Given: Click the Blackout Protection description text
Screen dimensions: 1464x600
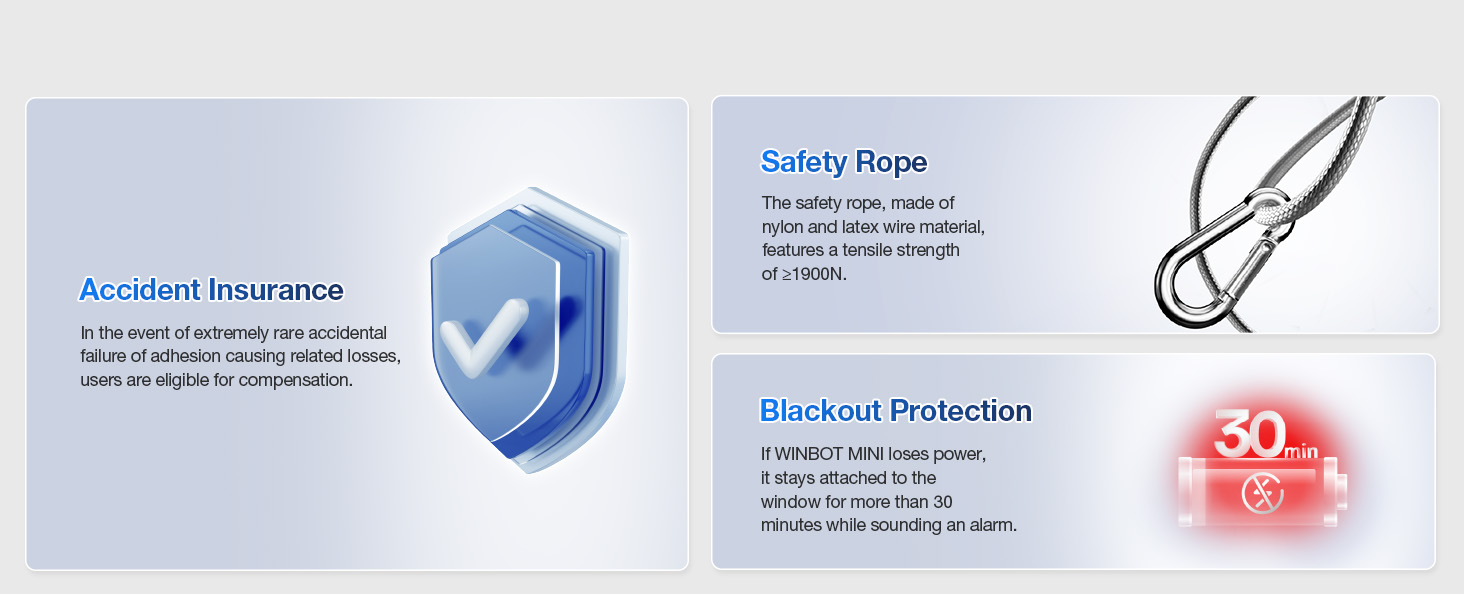Looking at the screenshot, I should [889, 489].
